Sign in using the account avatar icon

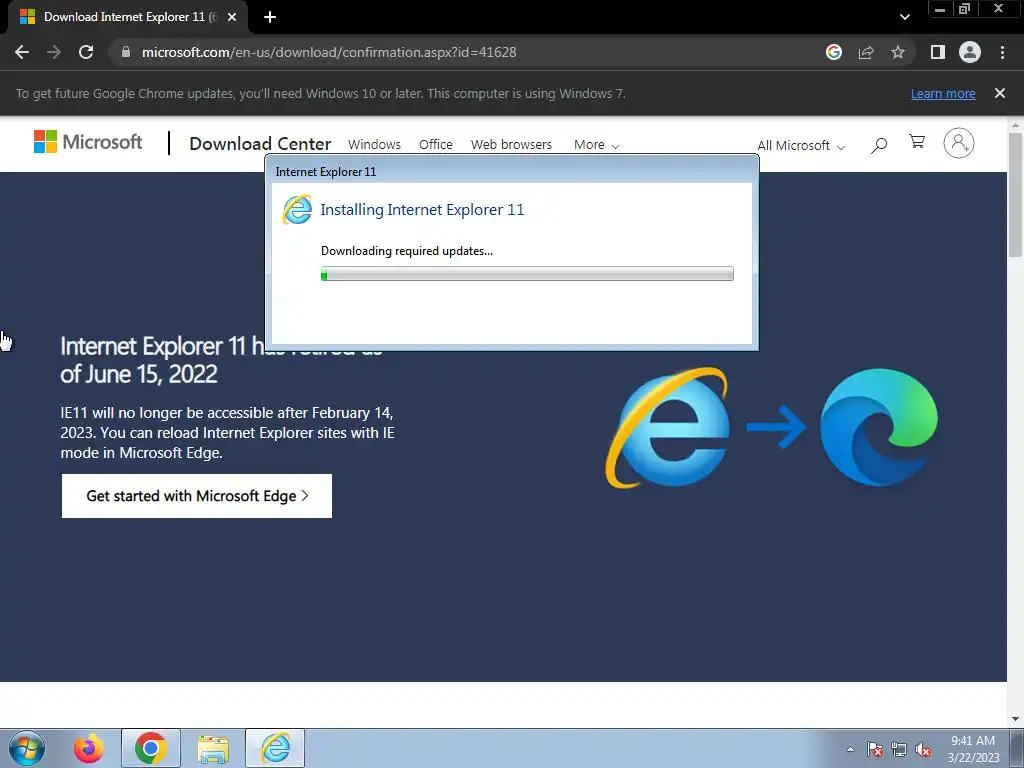point(959,143)
